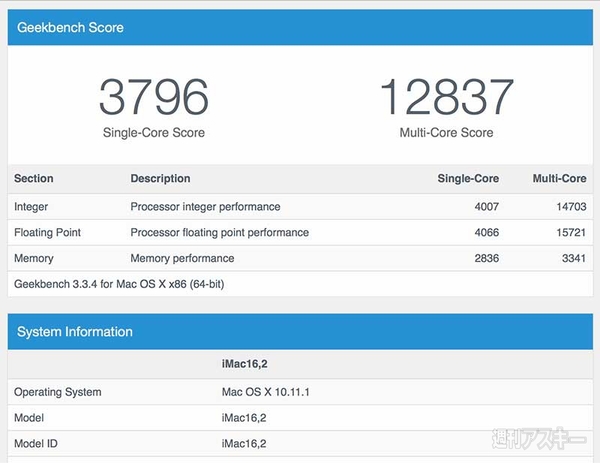Click the Geekbench Score header
600x463 pixels.
(x=300, y=27)
